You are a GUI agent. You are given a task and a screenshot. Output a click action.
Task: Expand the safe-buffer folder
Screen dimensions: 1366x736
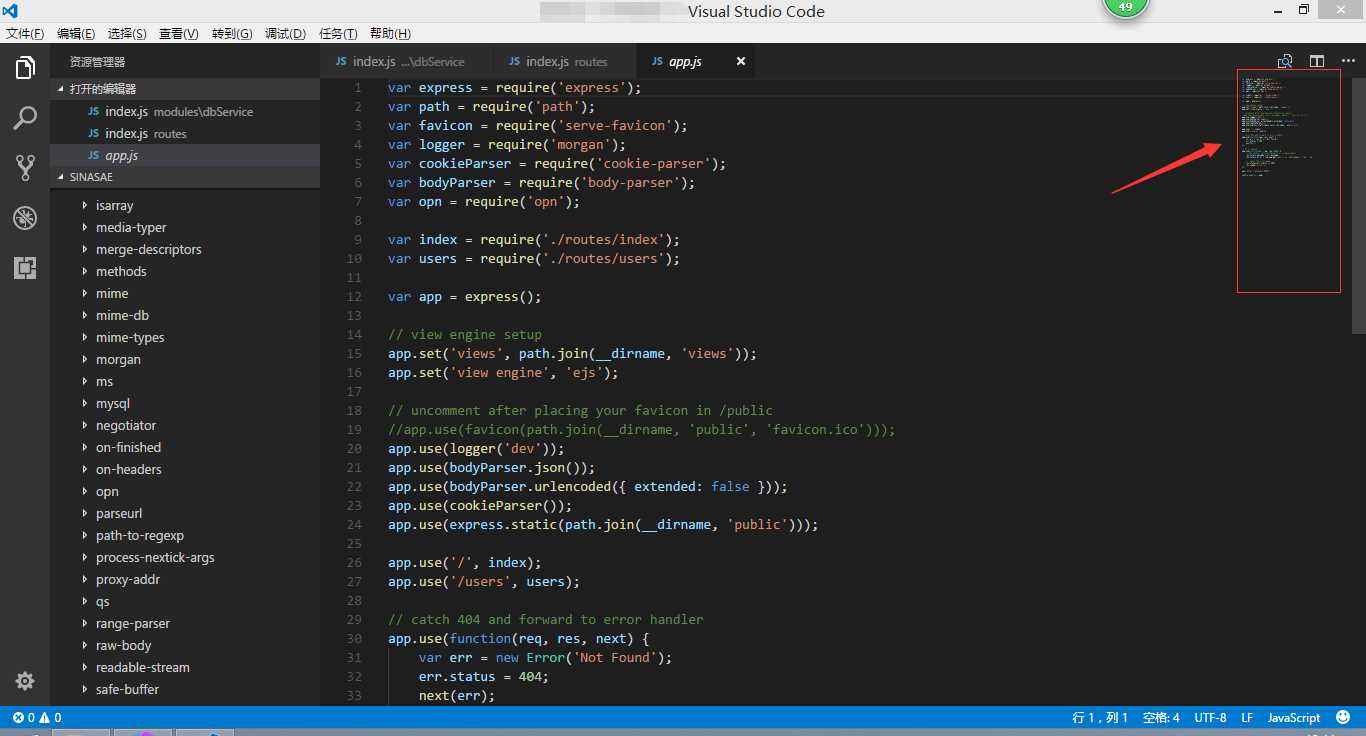pyautogui.click(x=185, y=689)
